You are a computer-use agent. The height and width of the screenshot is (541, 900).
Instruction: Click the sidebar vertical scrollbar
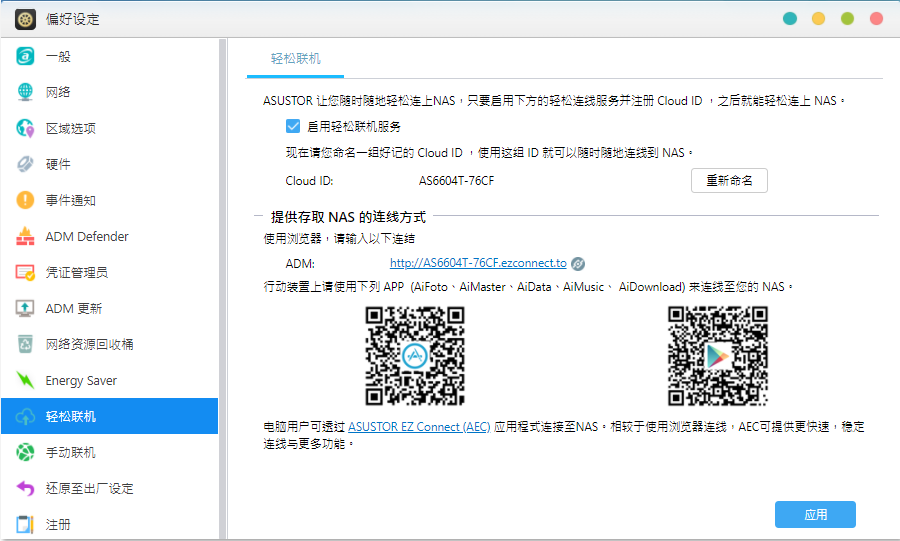(222, 289)
